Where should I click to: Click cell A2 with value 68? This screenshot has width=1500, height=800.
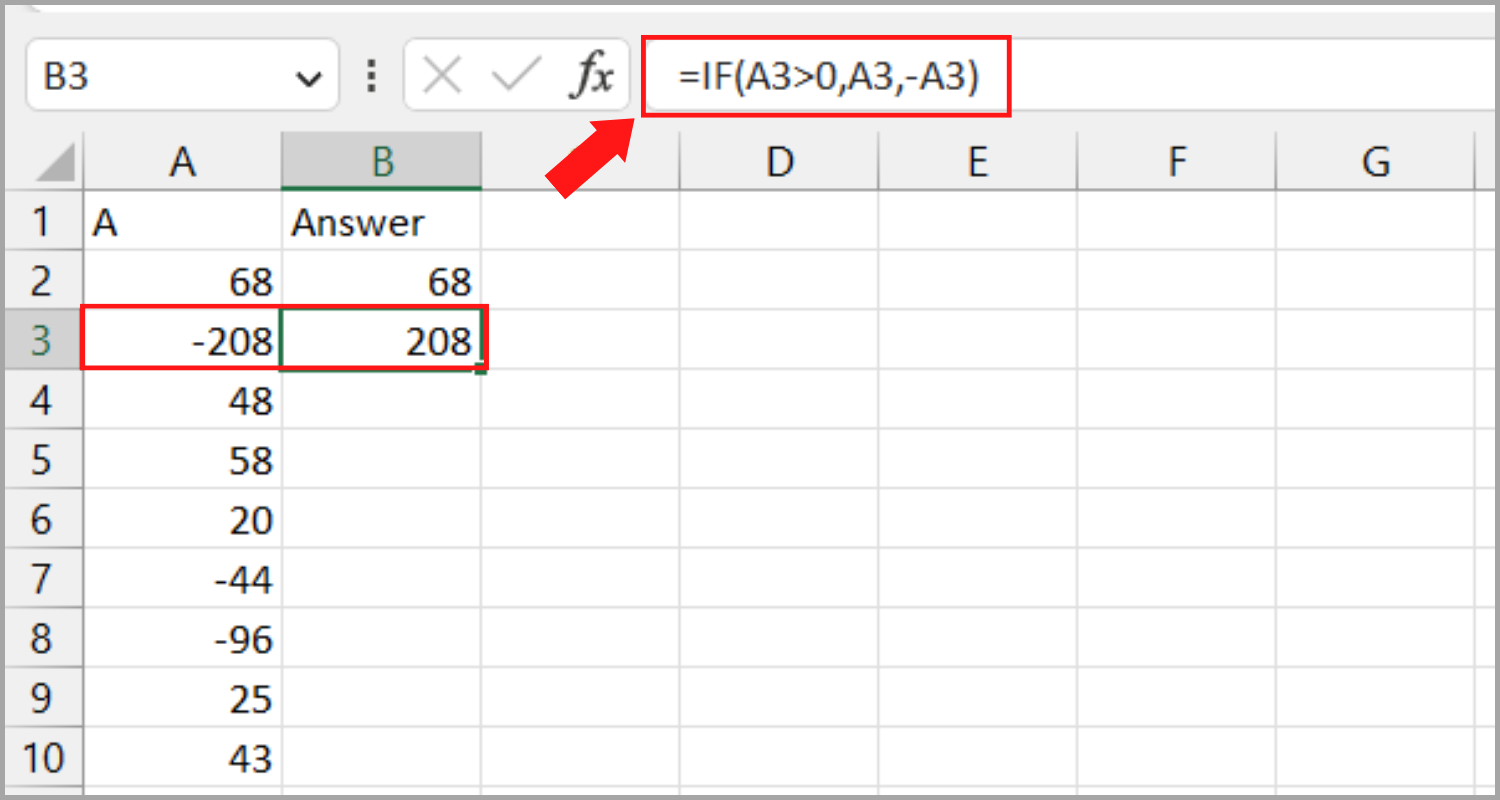[x=182, y=281]
